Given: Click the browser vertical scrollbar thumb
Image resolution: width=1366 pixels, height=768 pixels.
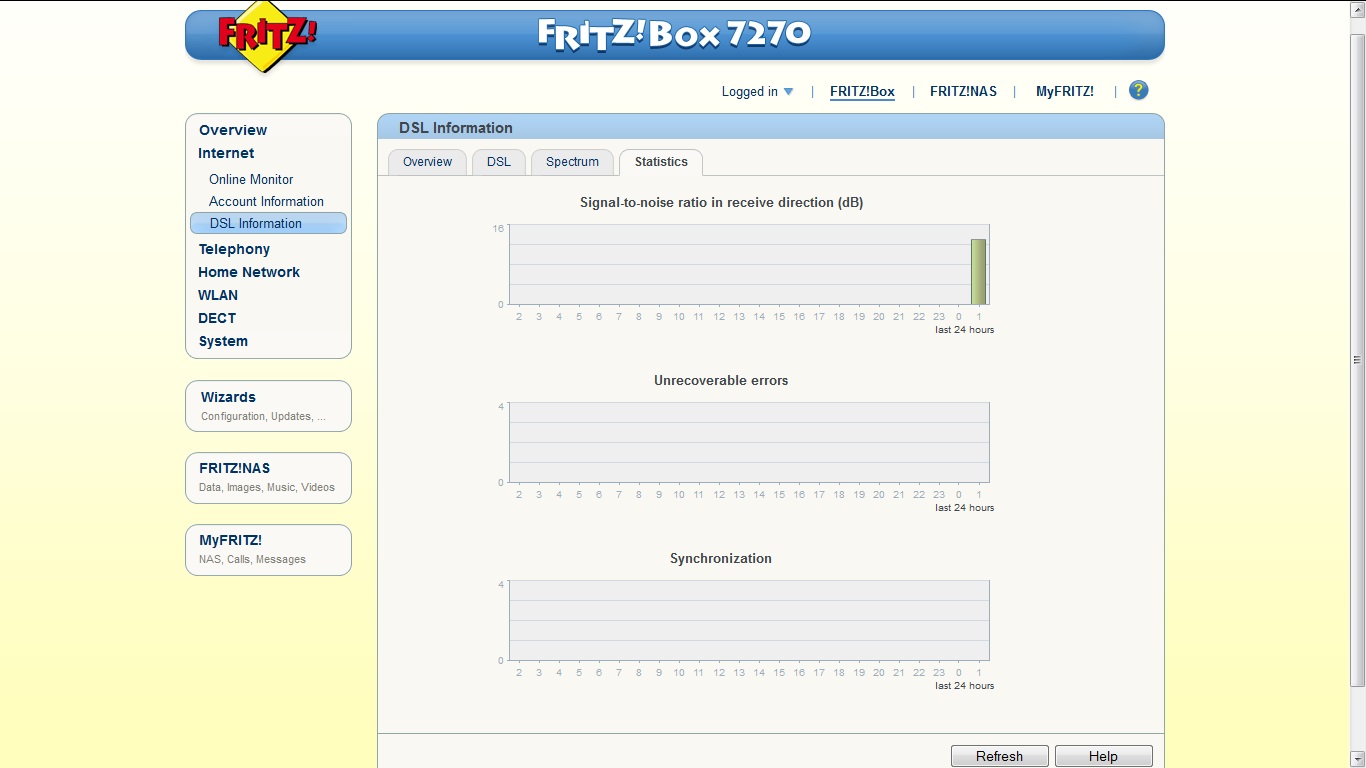Looking at the screenshot, I should coord(1357,360).
